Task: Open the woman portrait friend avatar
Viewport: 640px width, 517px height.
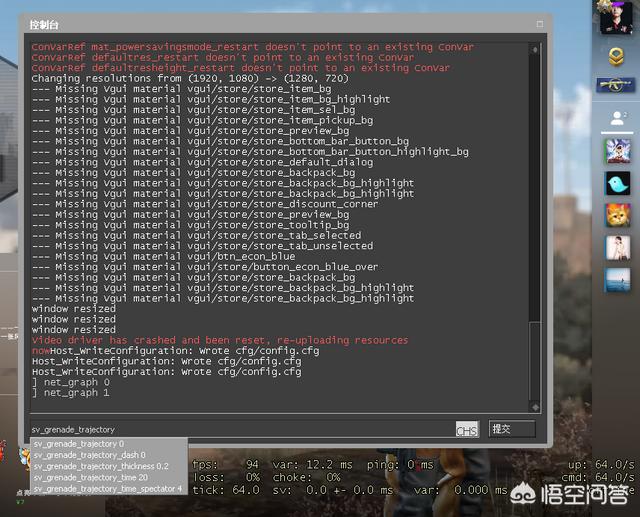Action: [x=618, y=248]
